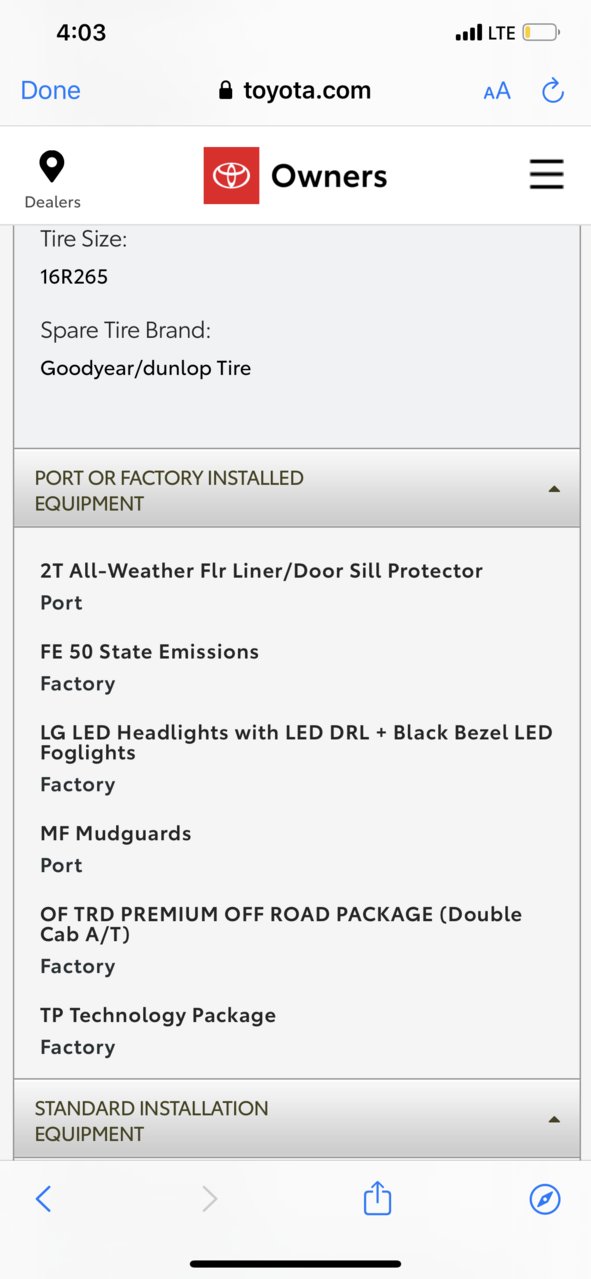The image size is (591, 1279).
Task: Collapse Standard Installation Equipment arrow
Action: tap(554, 1120)
